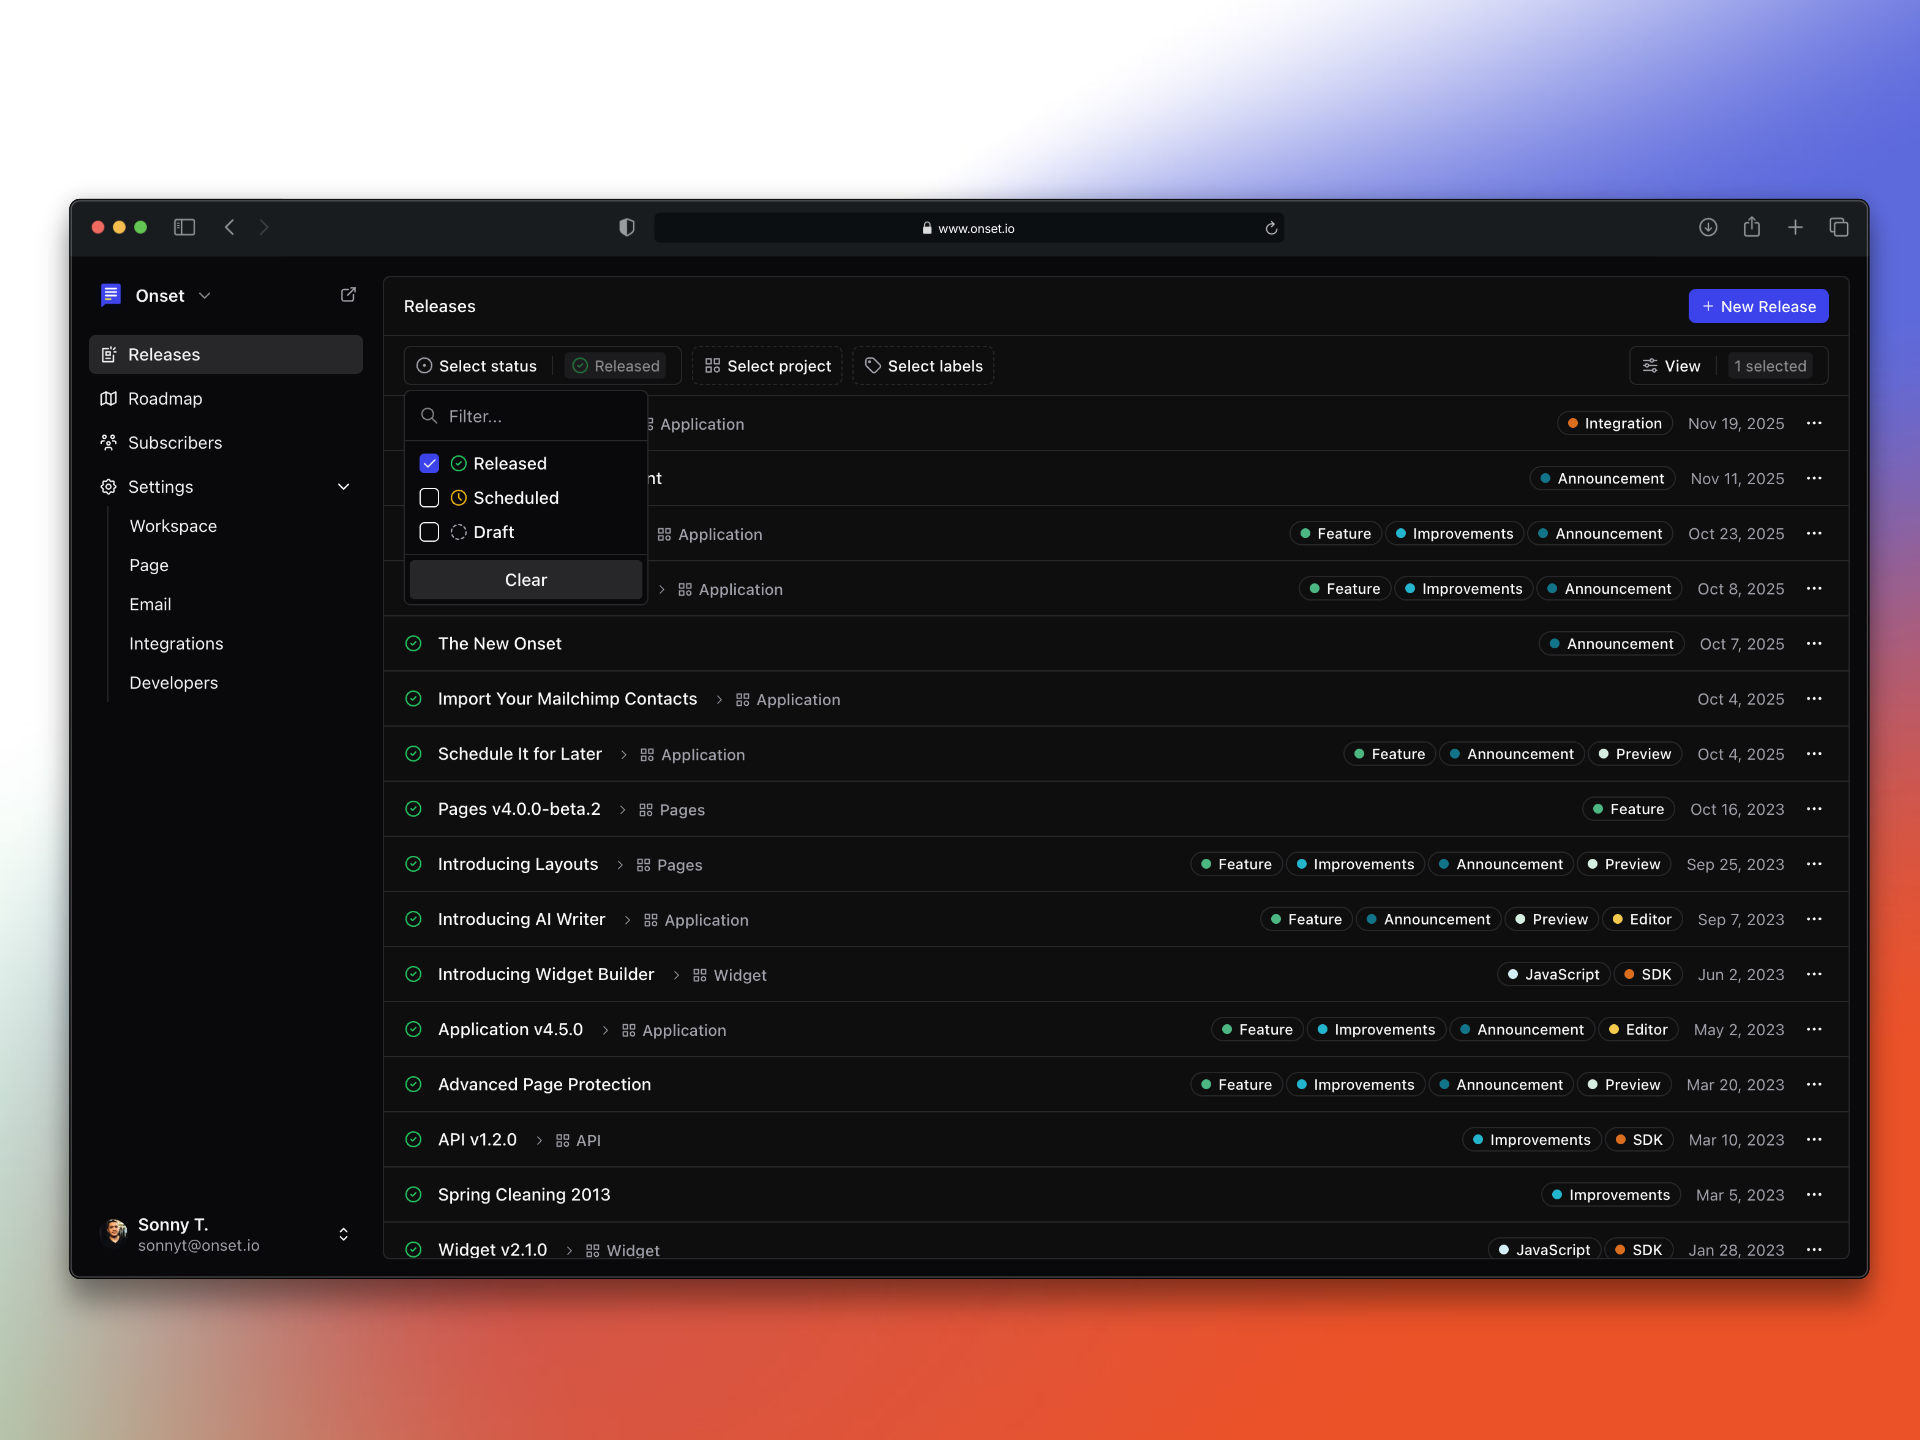Collapse the Settings section chevron

pyautogui.click(x=344, y=487)
